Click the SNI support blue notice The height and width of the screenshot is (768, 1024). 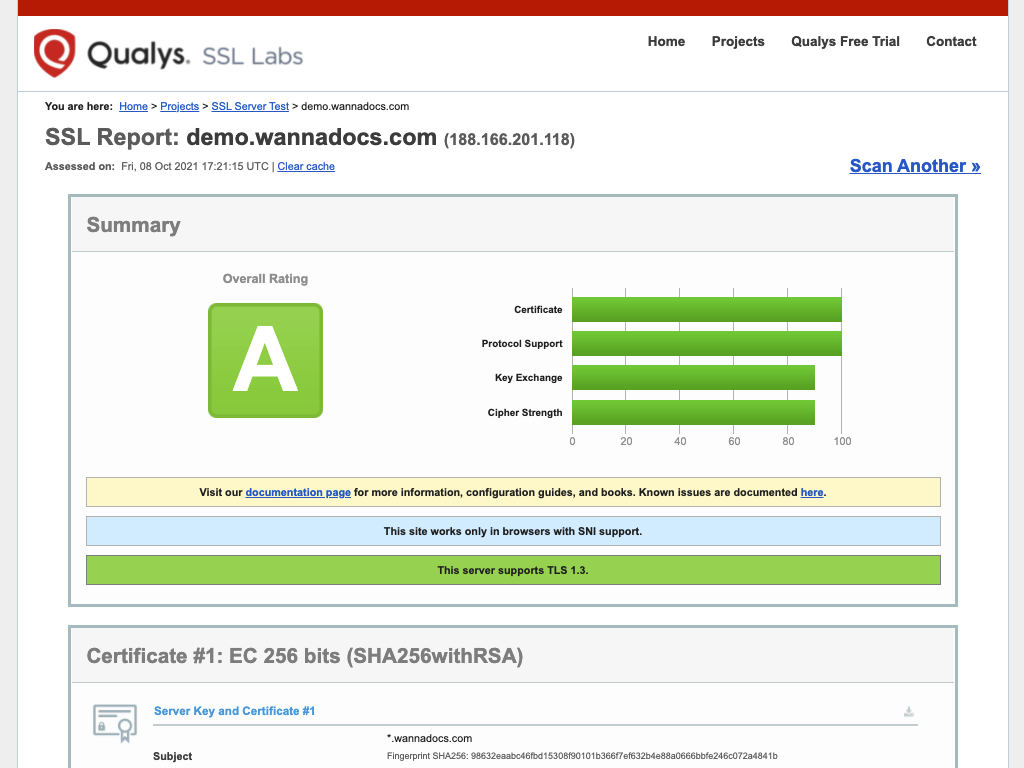pyautogui.click(x=513, y=532)
